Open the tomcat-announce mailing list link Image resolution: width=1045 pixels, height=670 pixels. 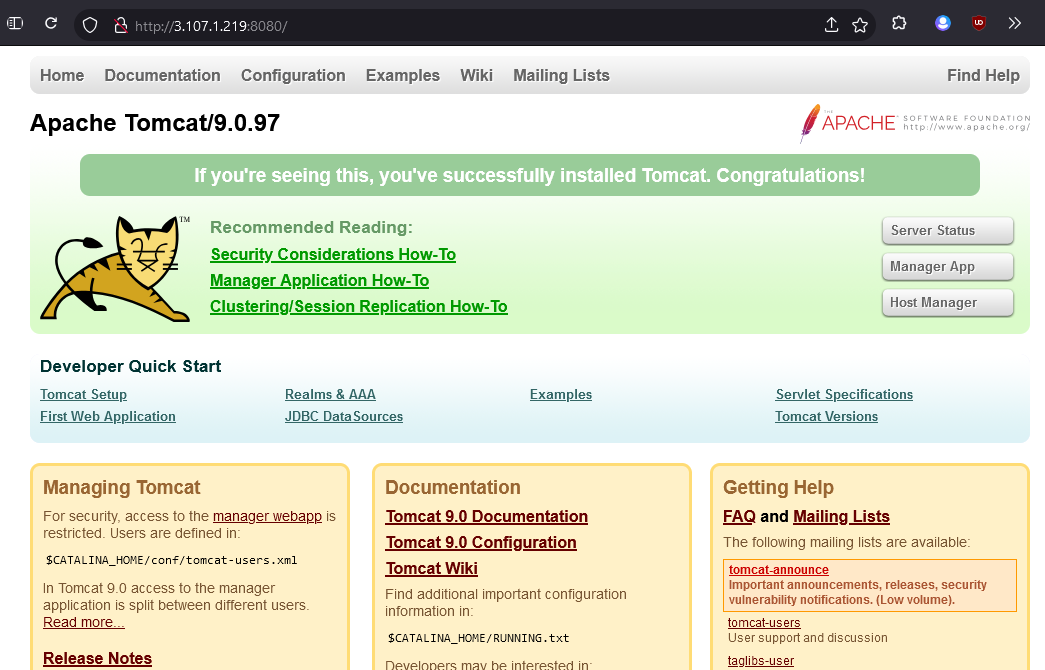778,570
